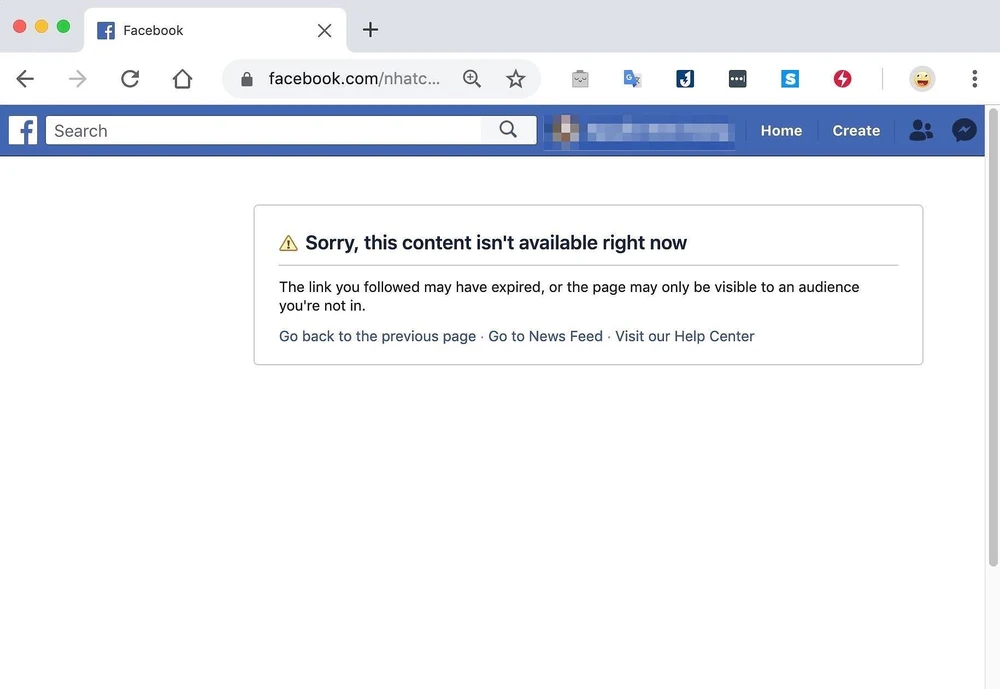Click the blue S extension icon
Screen dimensions: 1000x689
790,79
